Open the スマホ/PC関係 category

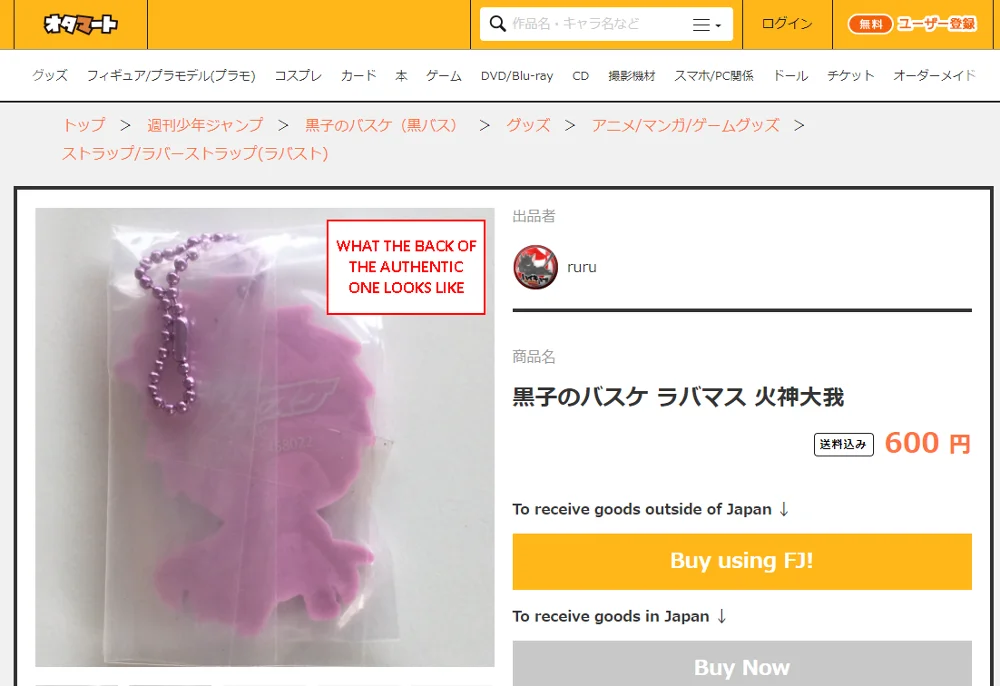click(x=714, y=75)
